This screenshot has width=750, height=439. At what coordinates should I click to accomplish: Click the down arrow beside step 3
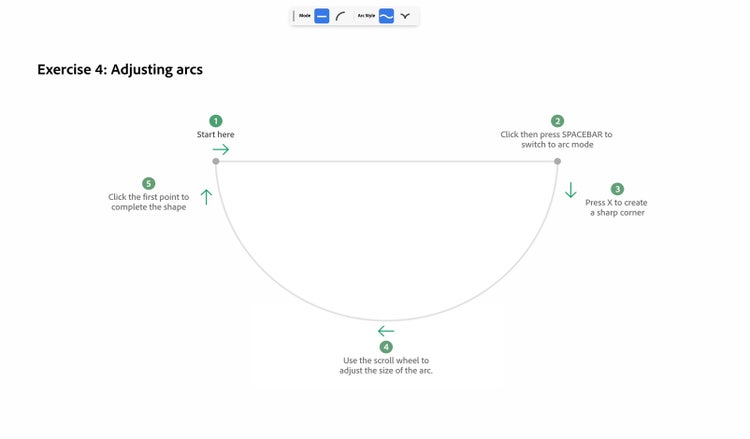(x=571, y=190)
